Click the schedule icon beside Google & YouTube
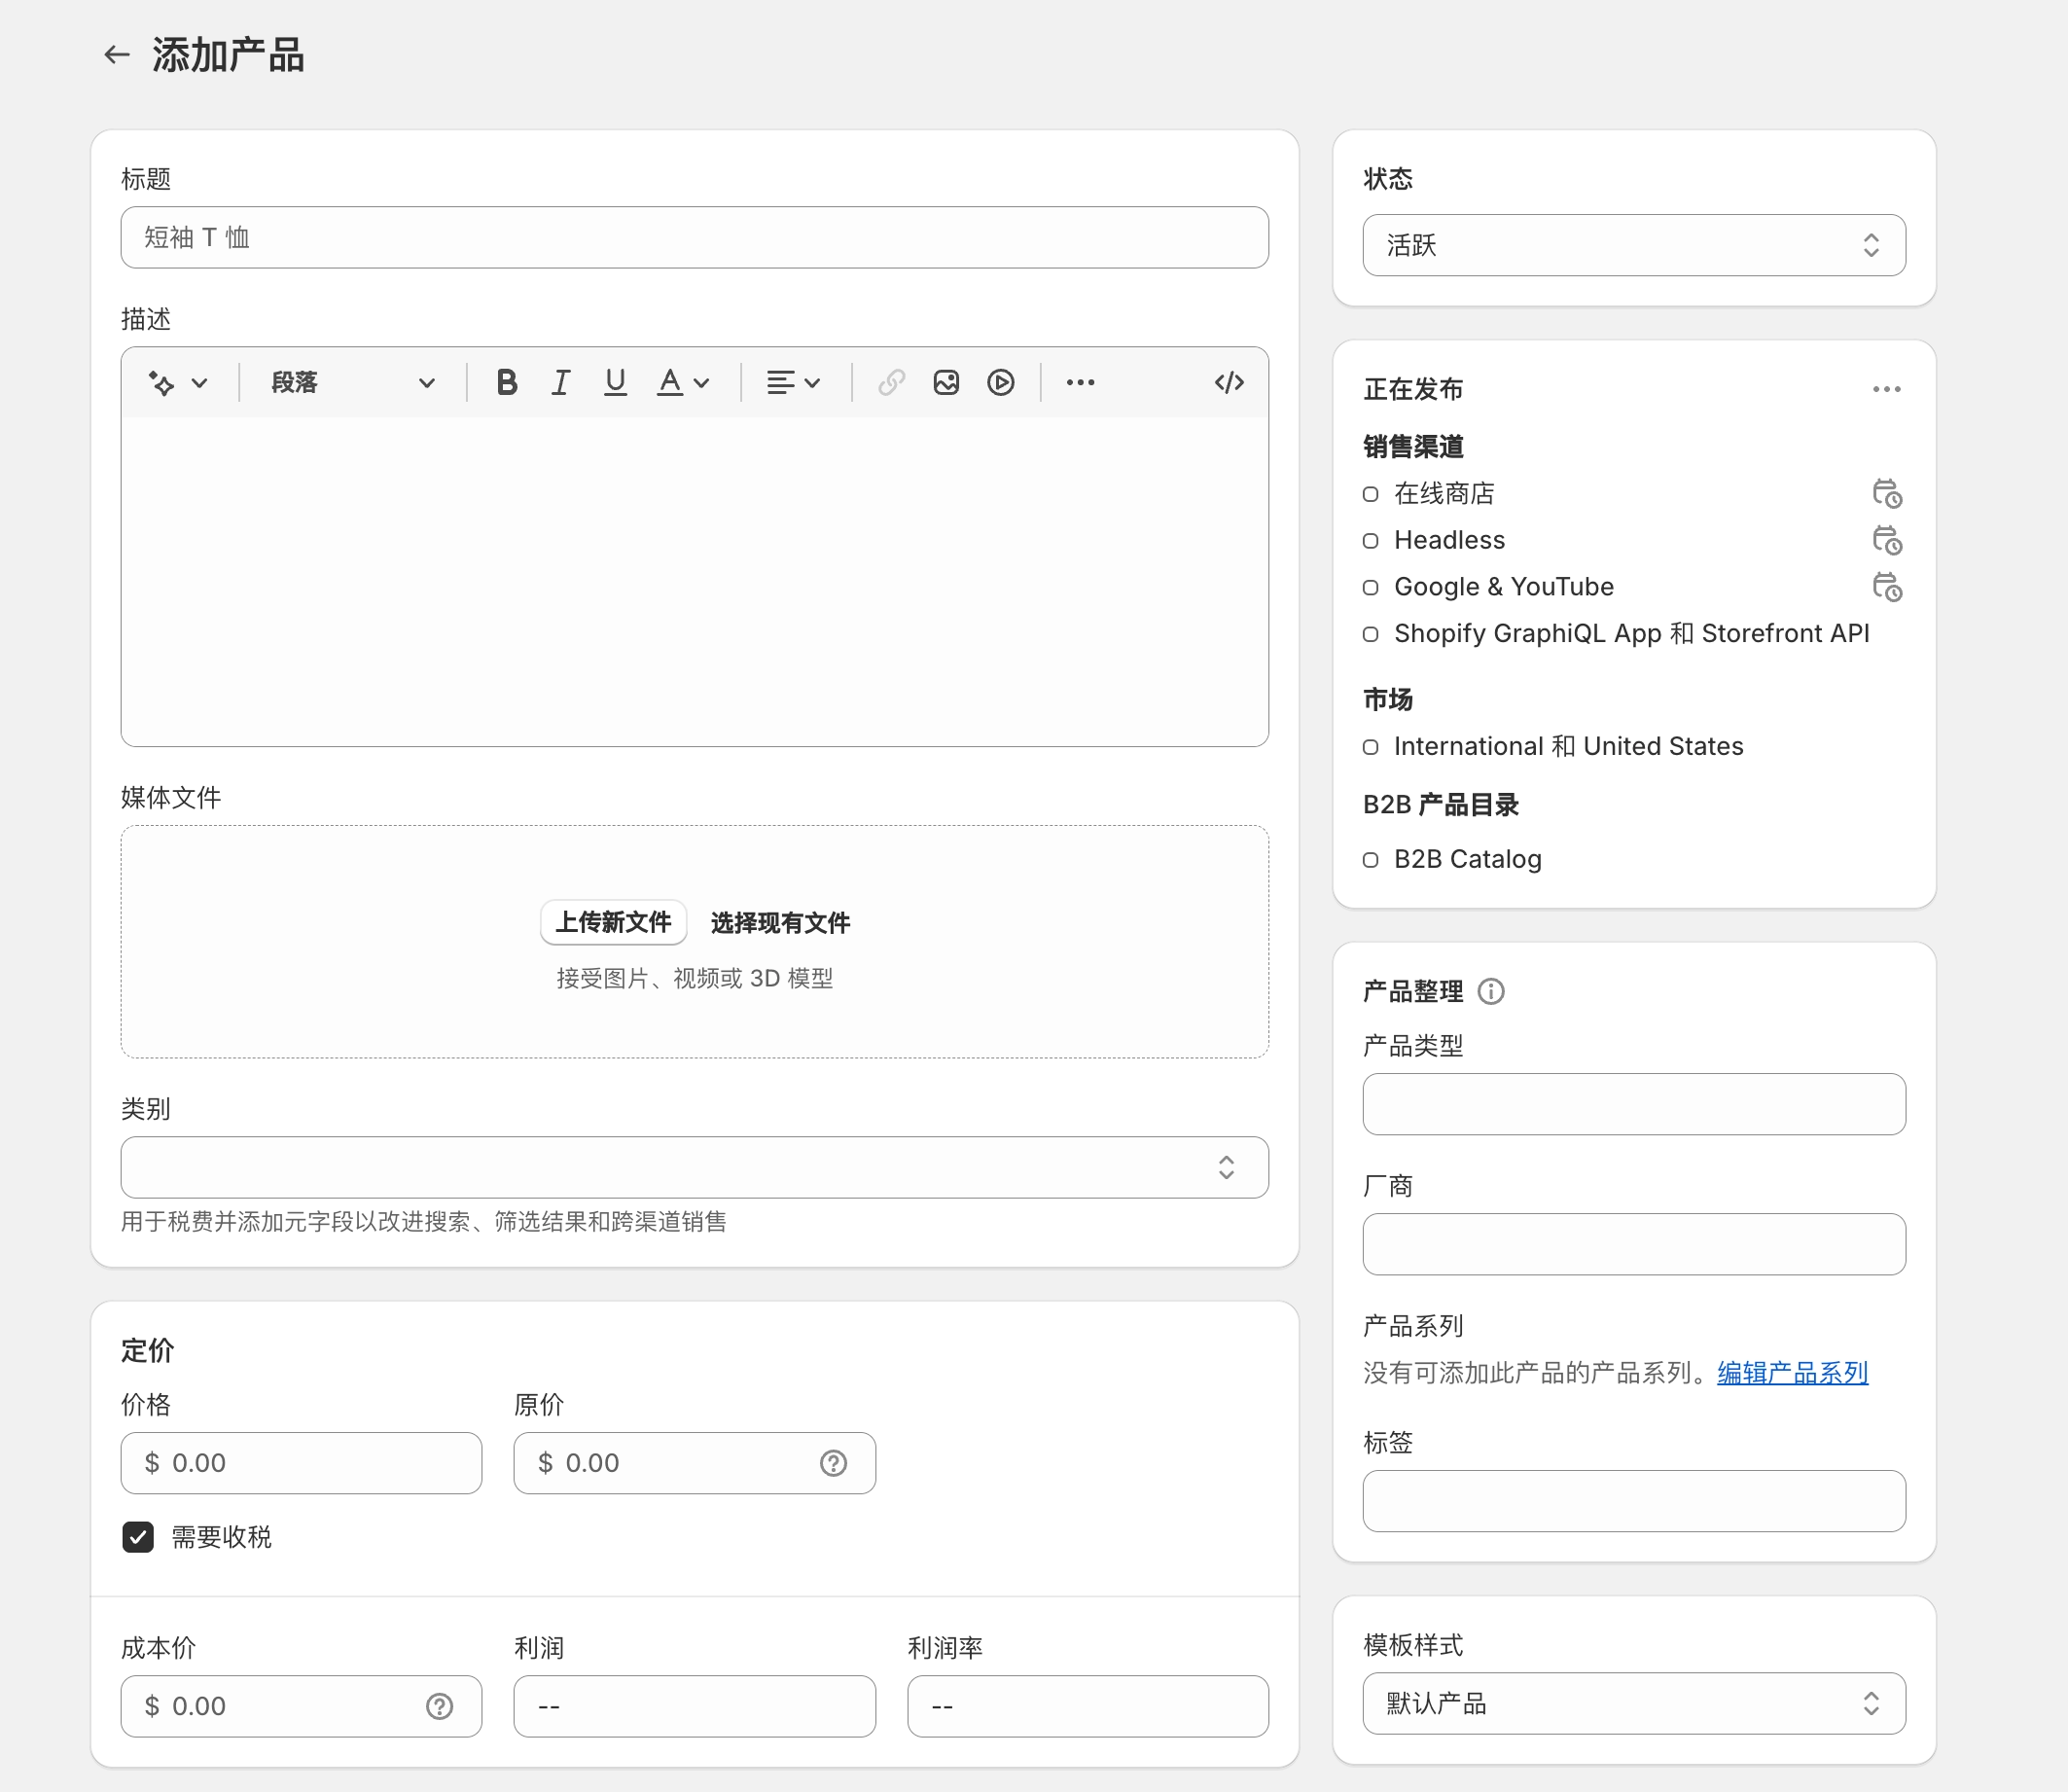This screenshot has height=1792, width=2068. click(x=1886, y=587)
